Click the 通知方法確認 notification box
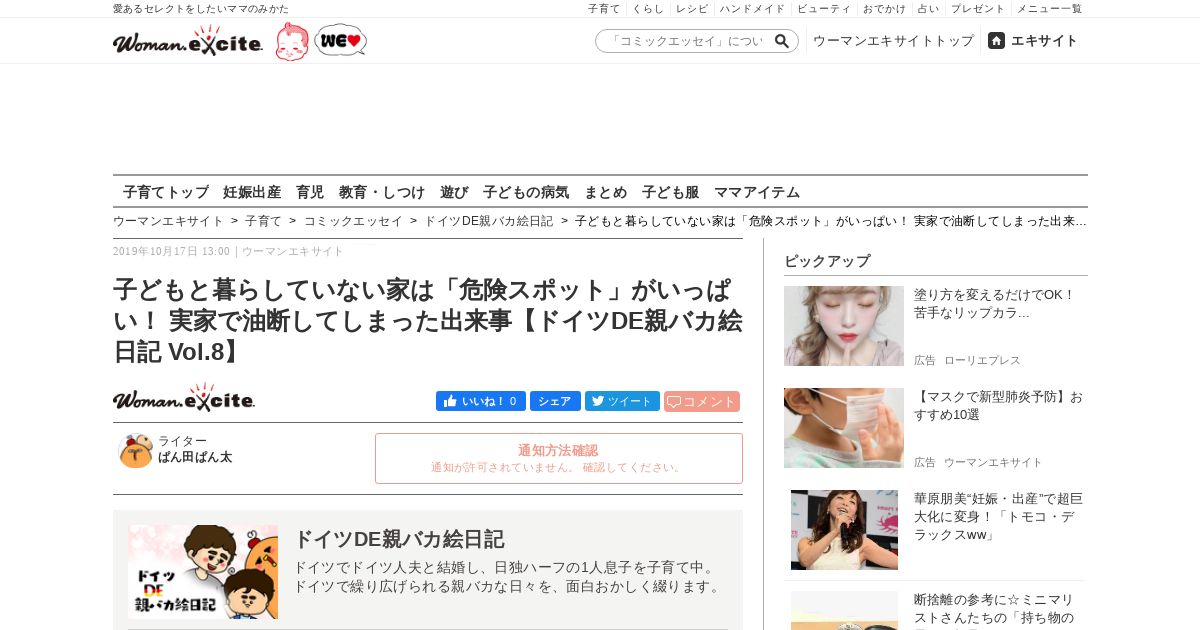1200x630 pixels. (x=559, y=458)
